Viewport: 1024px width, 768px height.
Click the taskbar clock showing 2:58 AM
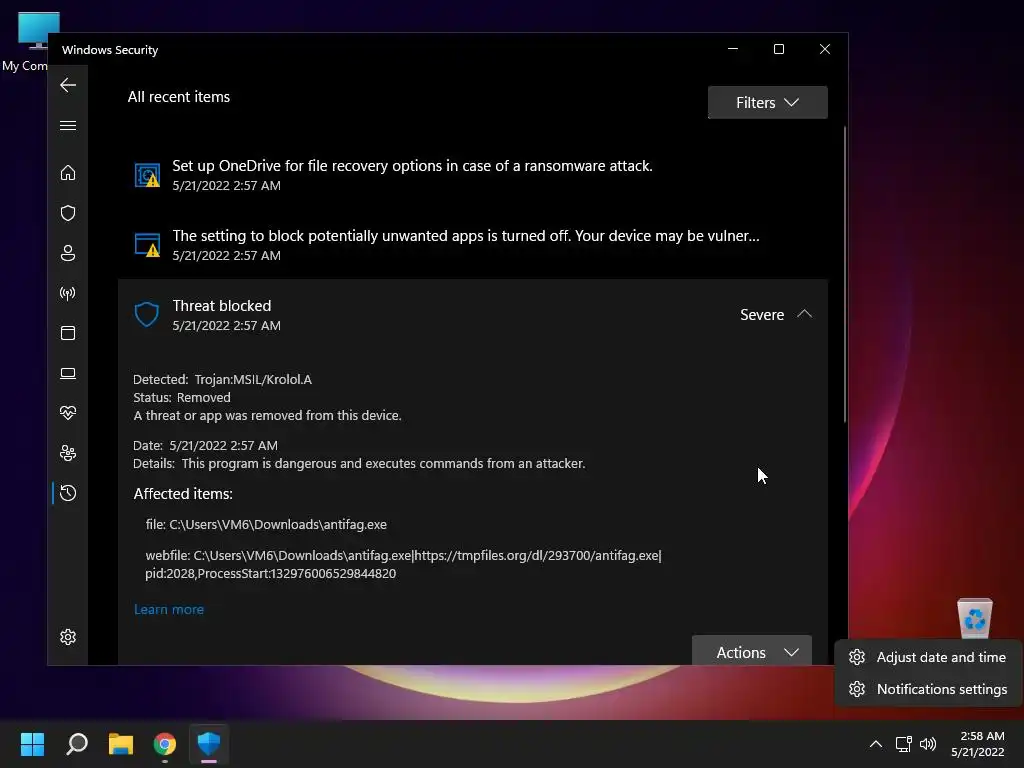[x=978, y=744]
